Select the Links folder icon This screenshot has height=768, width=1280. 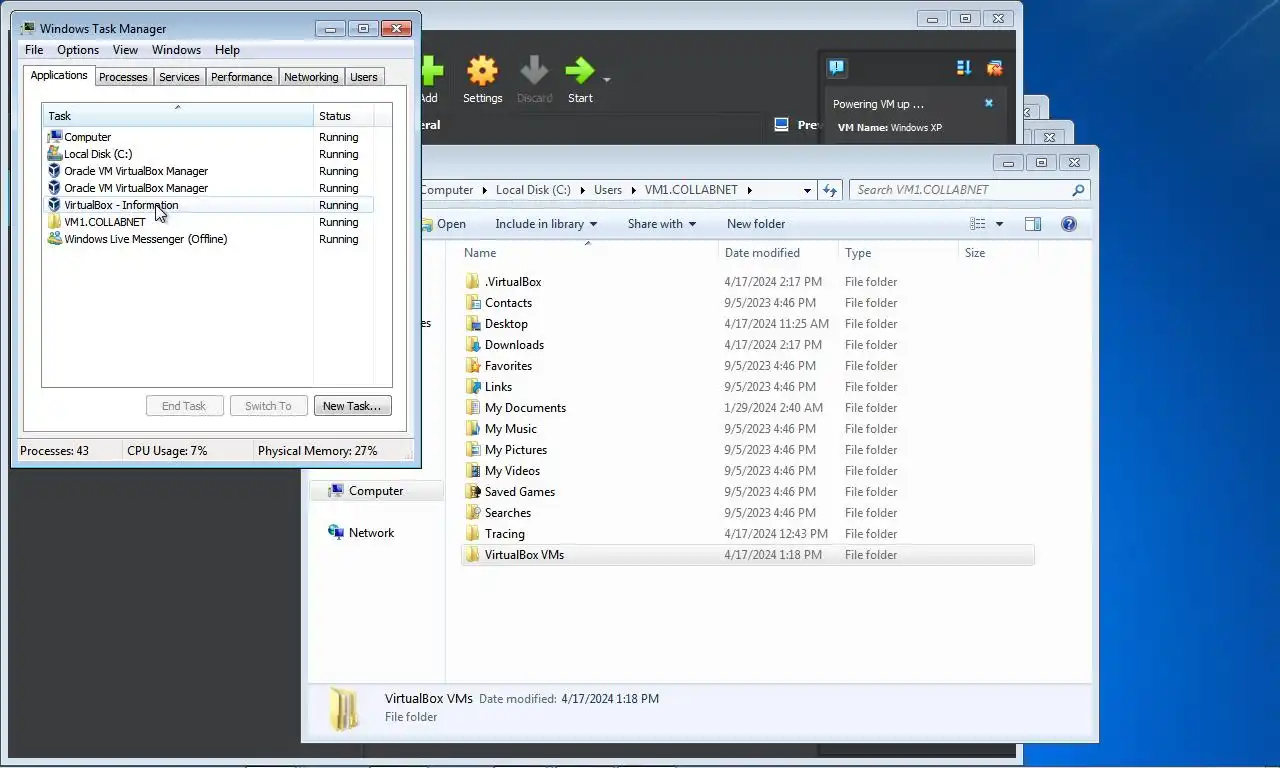[473, 387]
